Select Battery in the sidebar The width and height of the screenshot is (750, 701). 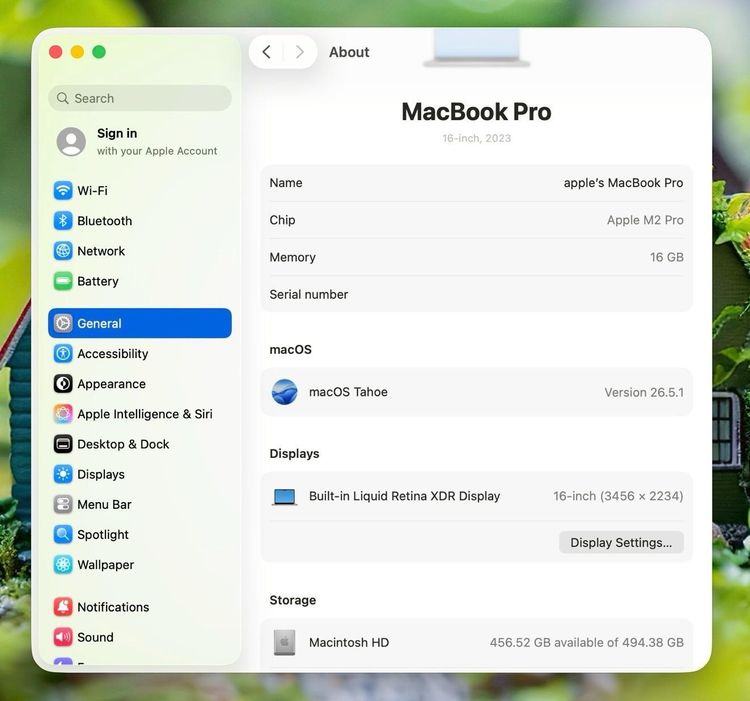pos(140,281)
